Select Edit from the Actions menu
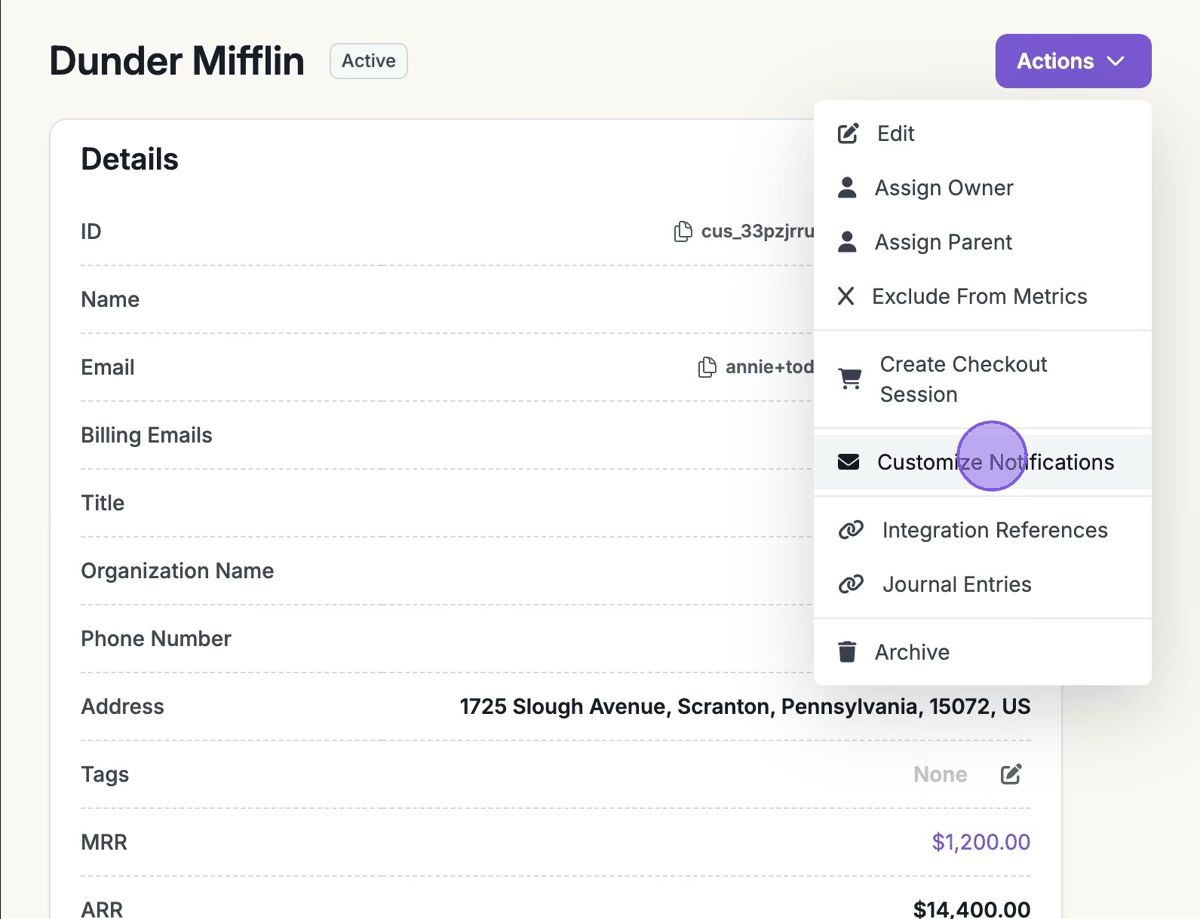The width and height of the screenshot is (1200, 919). [x=983, y=133]
